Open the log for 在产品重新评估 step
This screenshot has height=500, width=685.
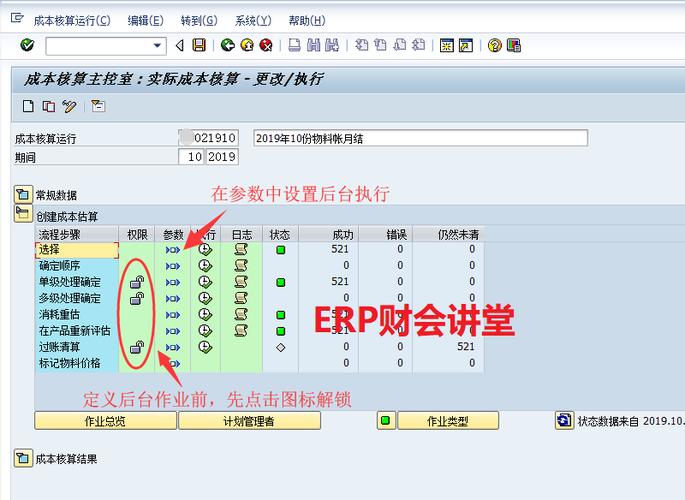click(241, 331)
